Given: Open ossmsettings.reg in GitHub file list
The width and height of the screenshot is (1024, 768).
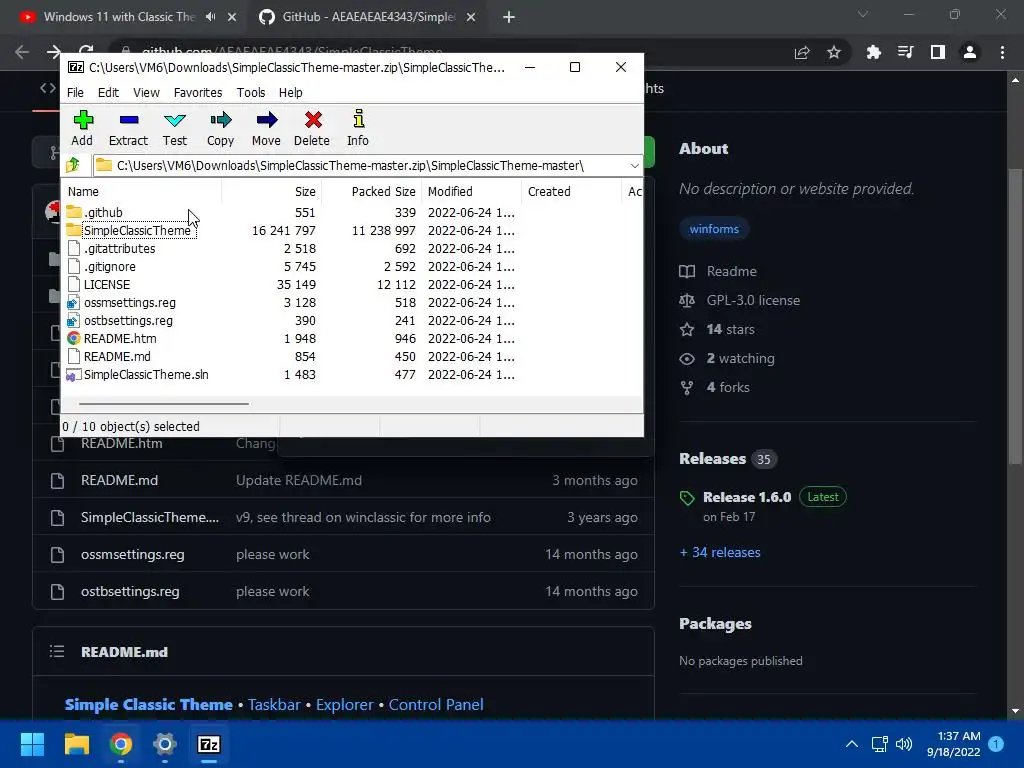Looking at the screenshot, I should click(133, 554).
